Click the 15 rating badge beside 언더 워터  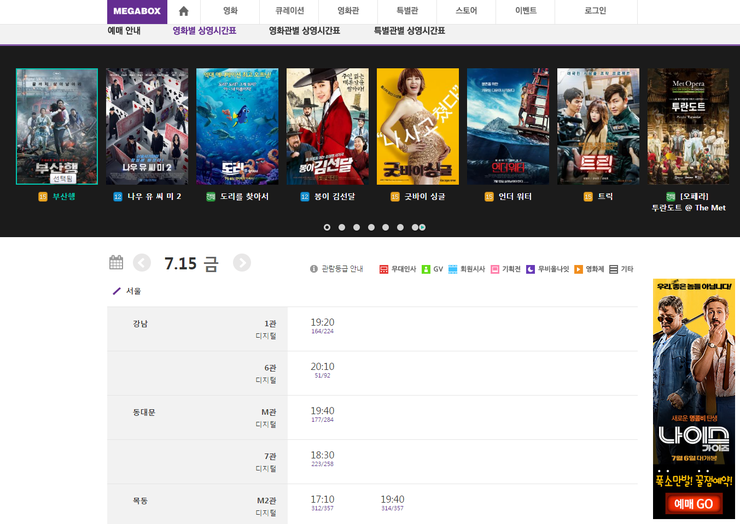point(489,197)
